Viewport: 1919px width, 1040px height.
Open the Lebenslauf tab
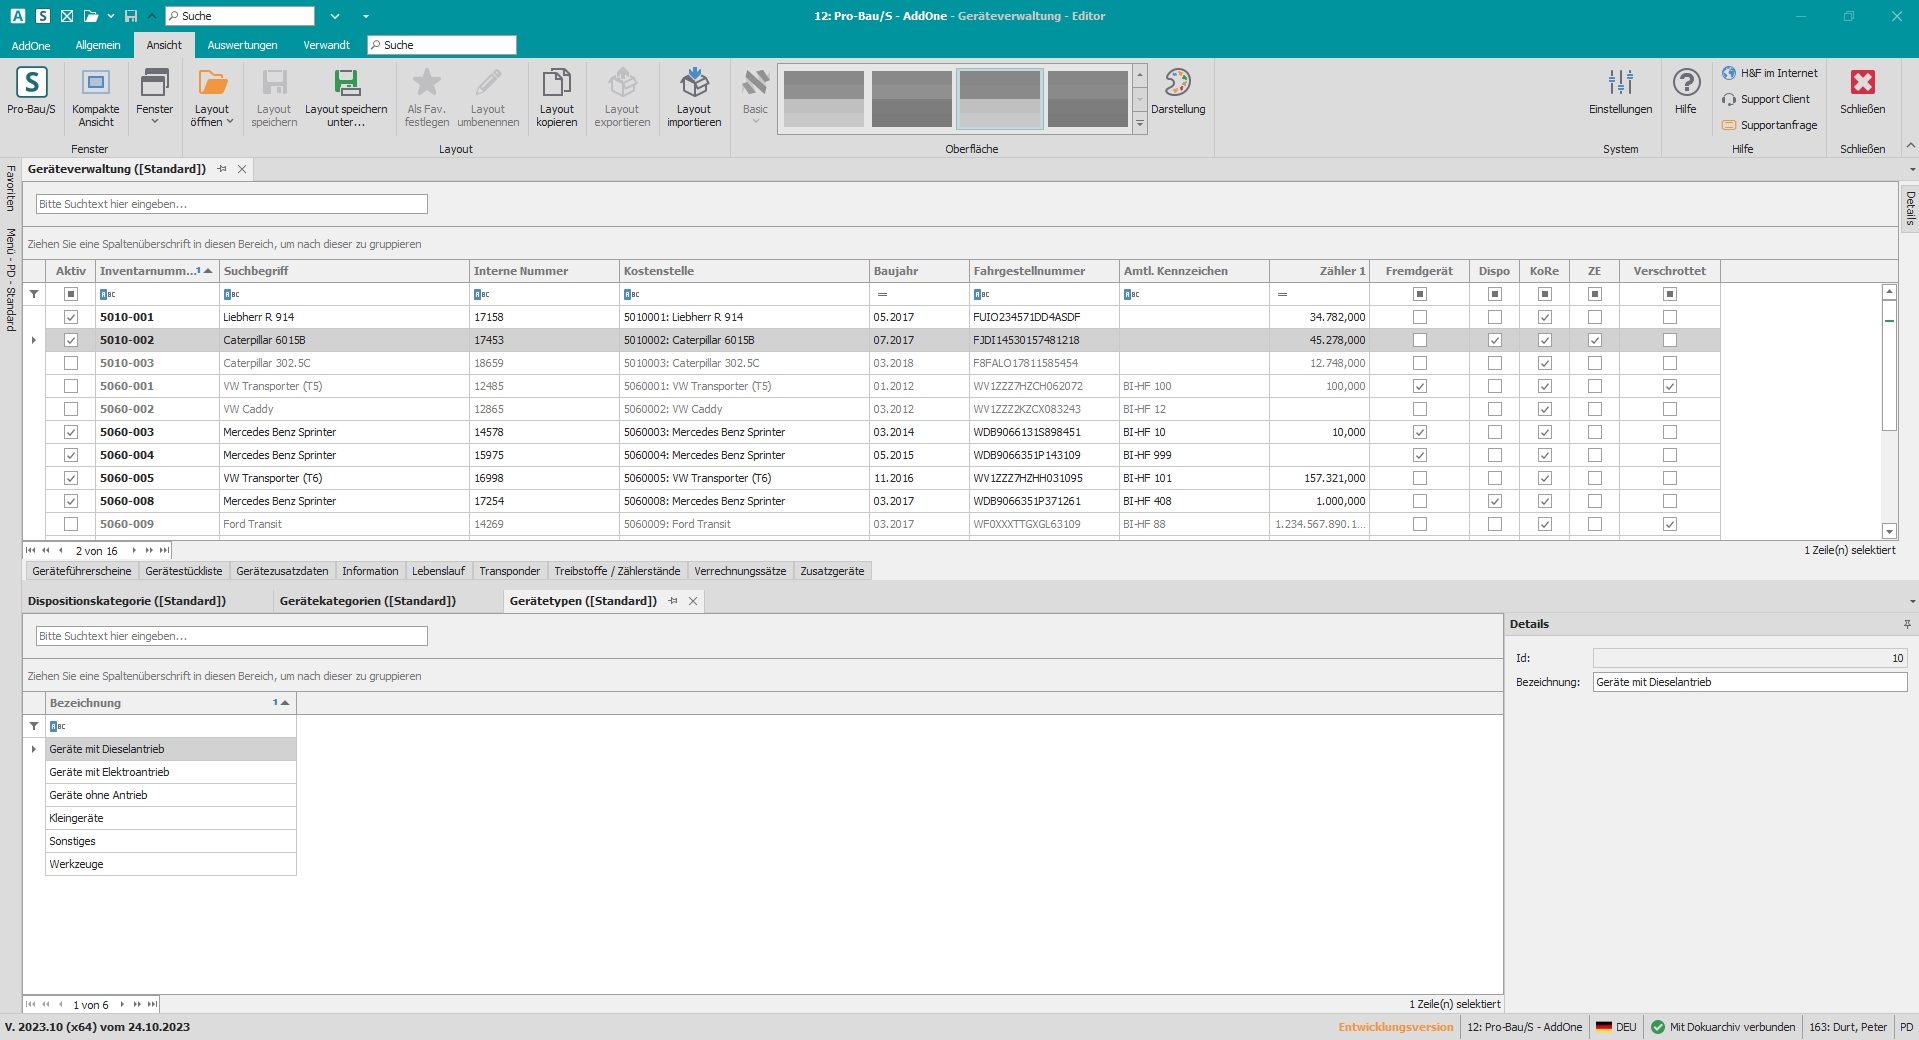(x=438, y=571)
